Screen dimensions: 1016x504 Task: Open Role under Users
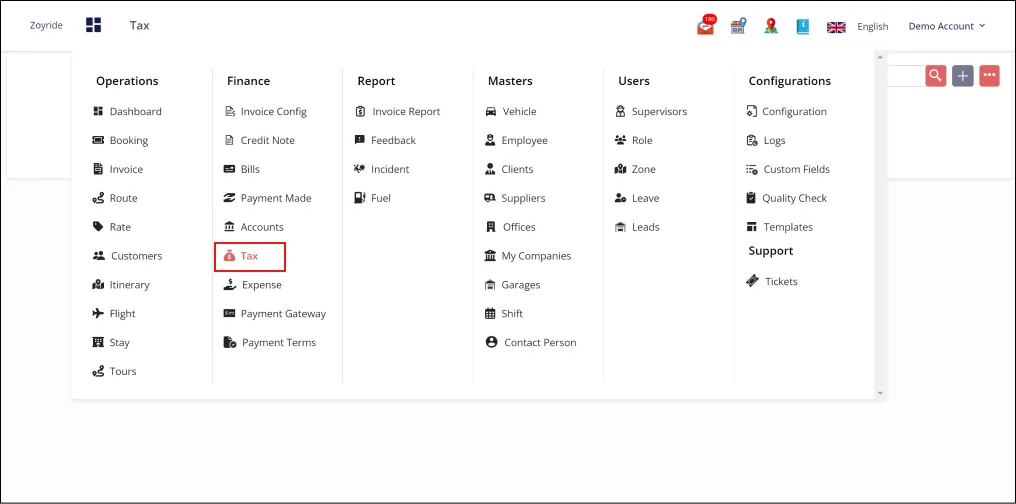click(634, 140)
